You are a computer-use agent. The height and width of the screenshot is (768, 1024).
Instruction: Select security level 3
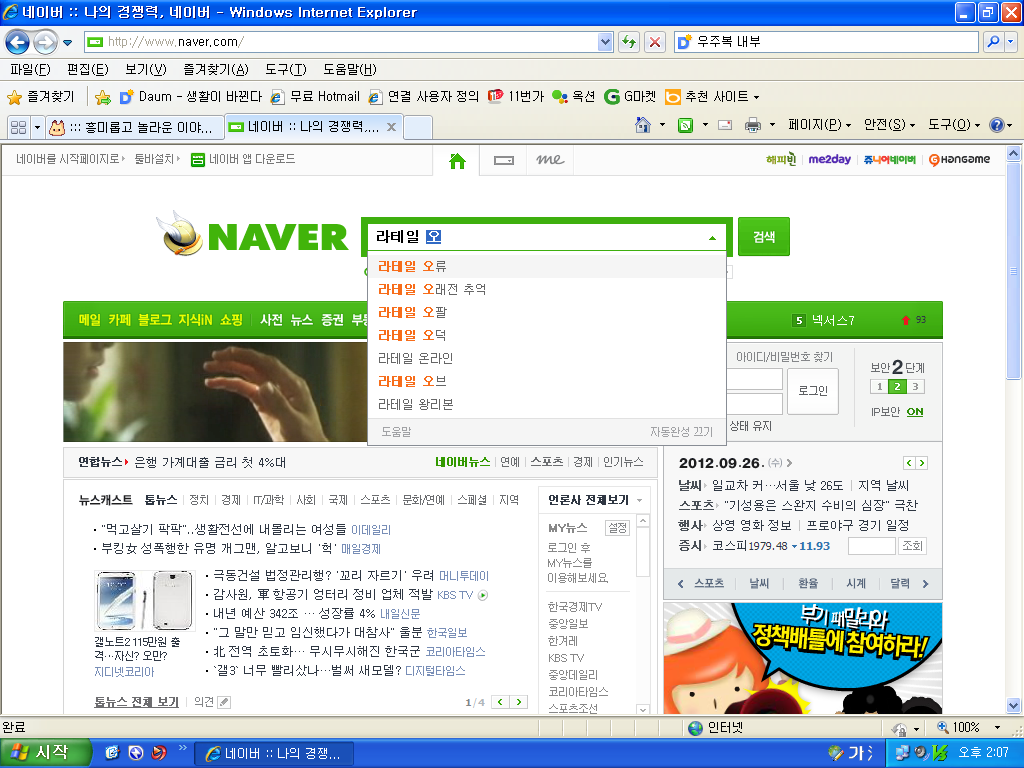(916, 387)
